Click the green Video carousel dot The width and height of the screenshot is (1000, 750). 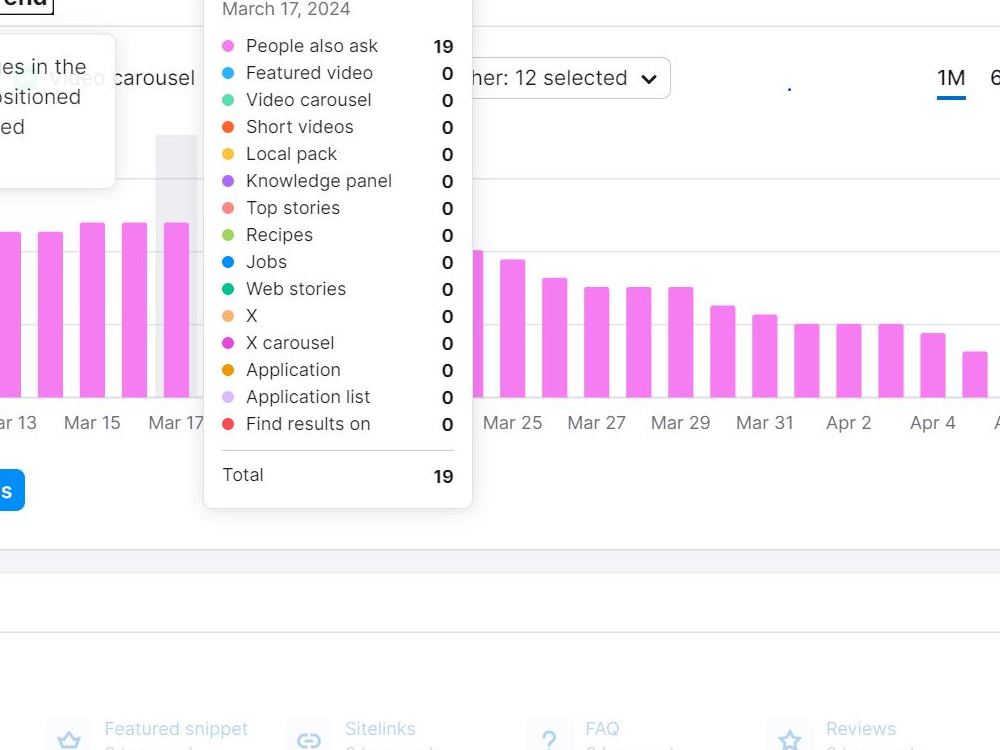coord(228,100)
